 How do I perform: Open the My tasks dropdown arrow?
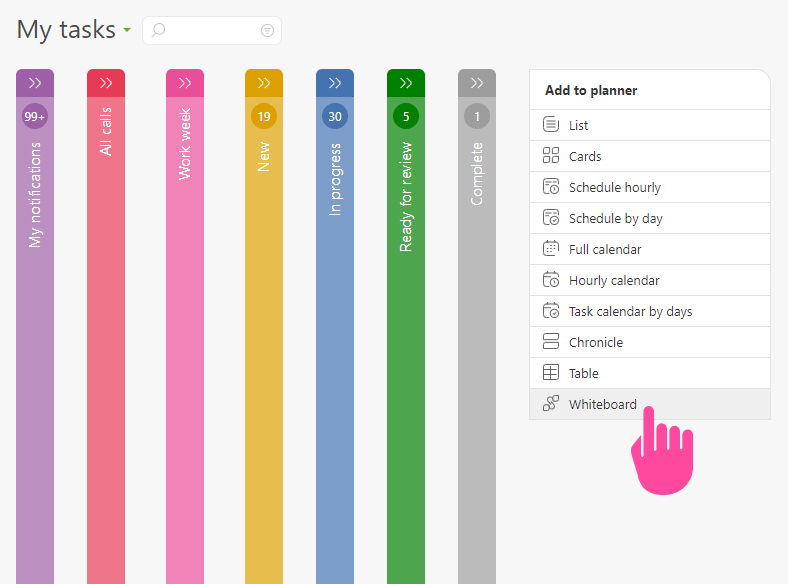click(x=127, y=31)
